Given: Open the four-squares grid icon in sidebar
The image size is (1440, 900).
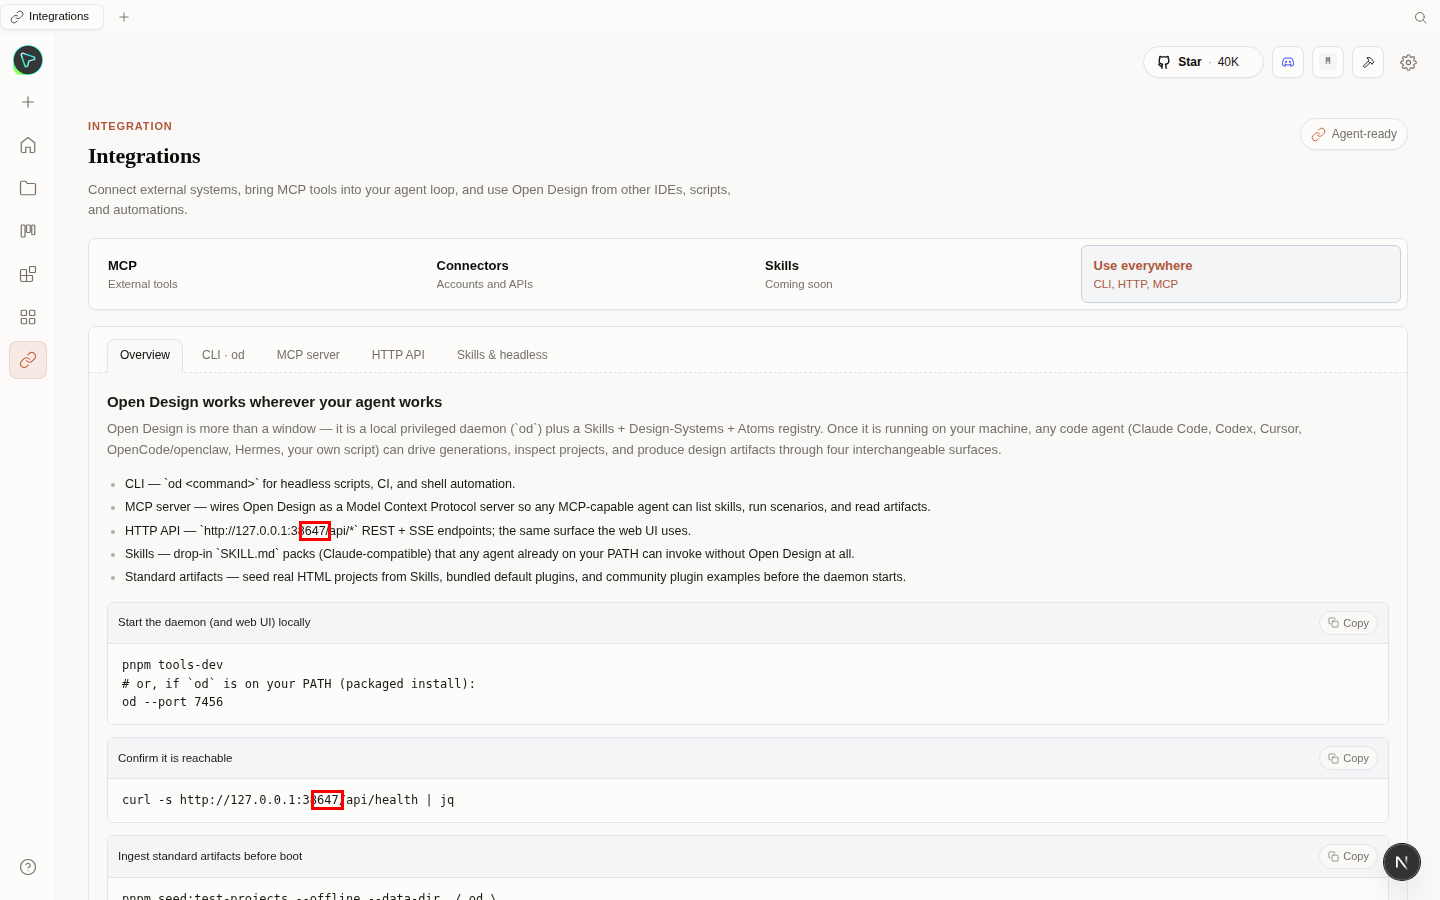Looking at the screenshot, I should 28,317.
